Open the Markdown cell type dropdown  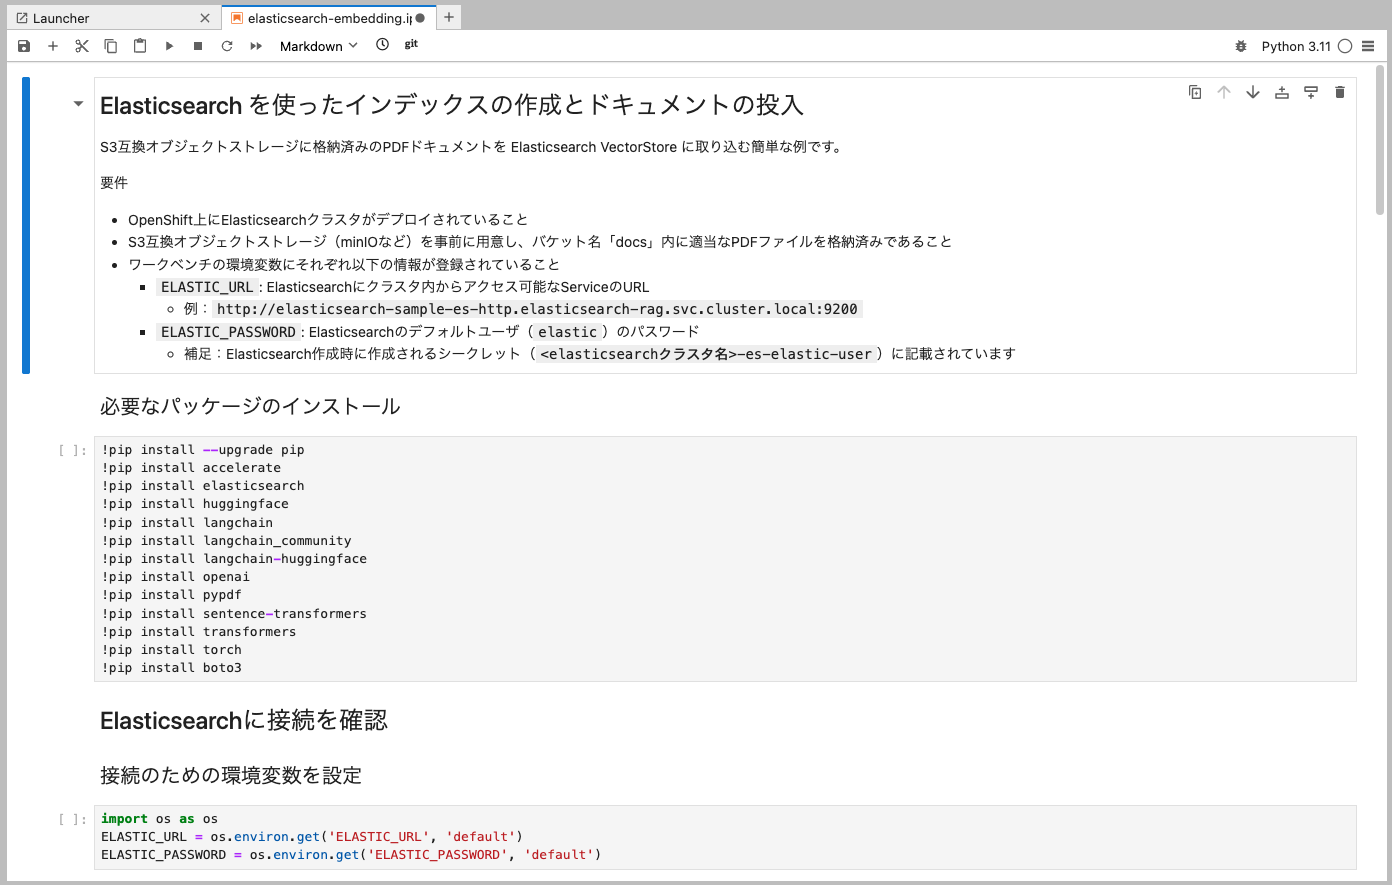coord(318,46)
